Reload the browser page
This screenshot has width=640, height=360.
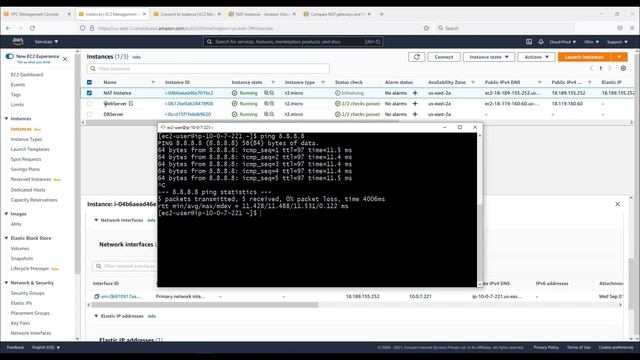pyautogui.click(x=32, y=28)
